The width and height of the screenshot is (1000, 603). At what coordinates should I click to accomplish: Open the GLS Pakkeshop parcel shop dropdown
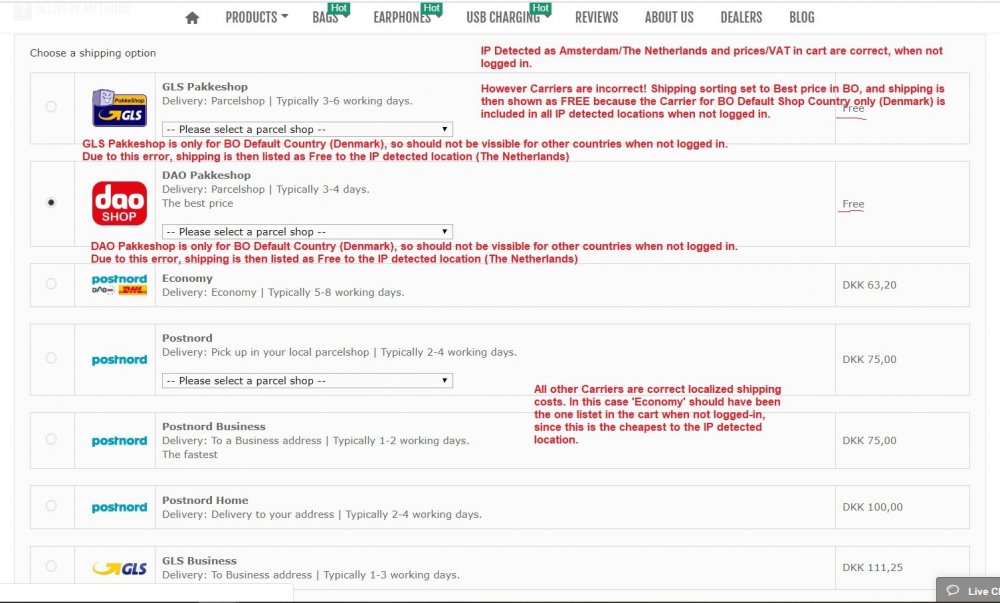[307, 129]
